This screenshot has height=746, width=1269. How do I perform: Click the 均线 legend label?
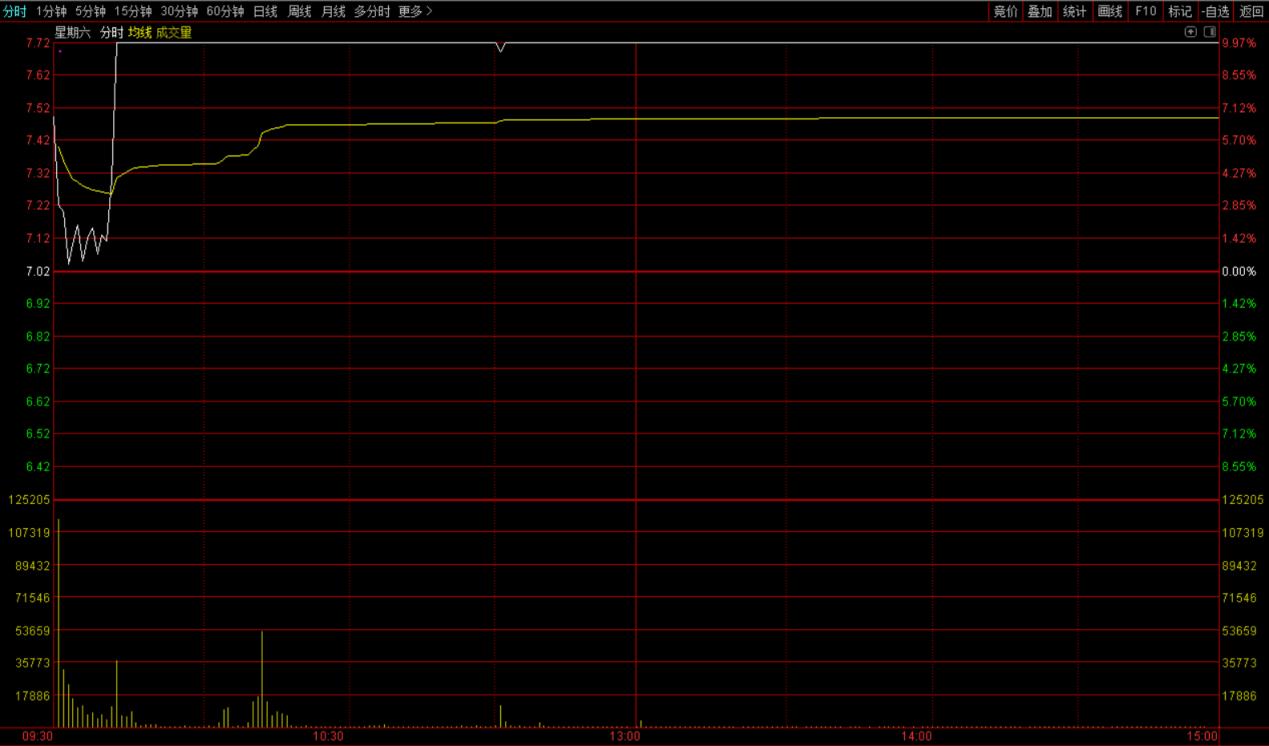140,32
